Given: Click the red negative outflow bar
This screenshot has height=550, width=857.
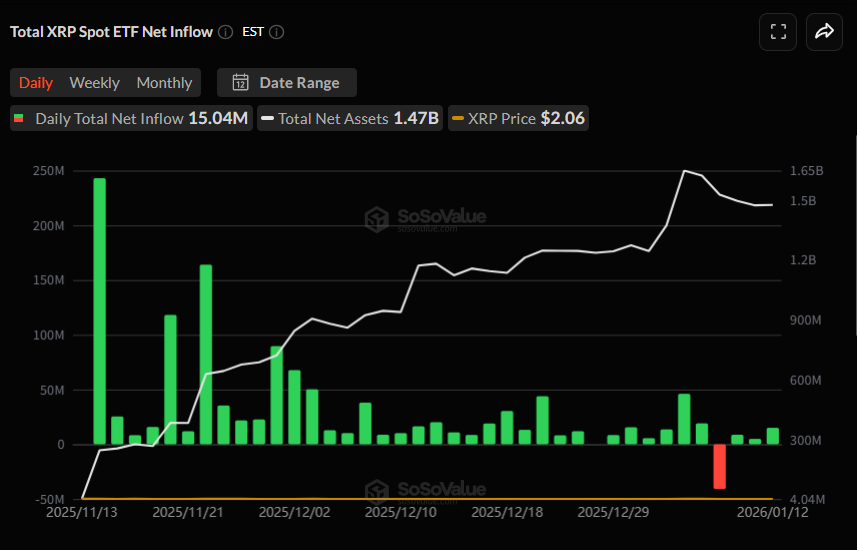Looking at the screenshot, I should (x=719, y=466).
